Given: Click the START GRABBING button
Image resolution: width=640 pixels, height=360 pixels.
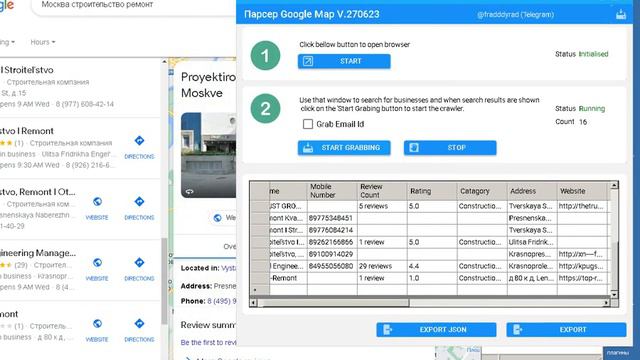Looking at the screenshot, I should pyautogui.click(x=344, y=148).
